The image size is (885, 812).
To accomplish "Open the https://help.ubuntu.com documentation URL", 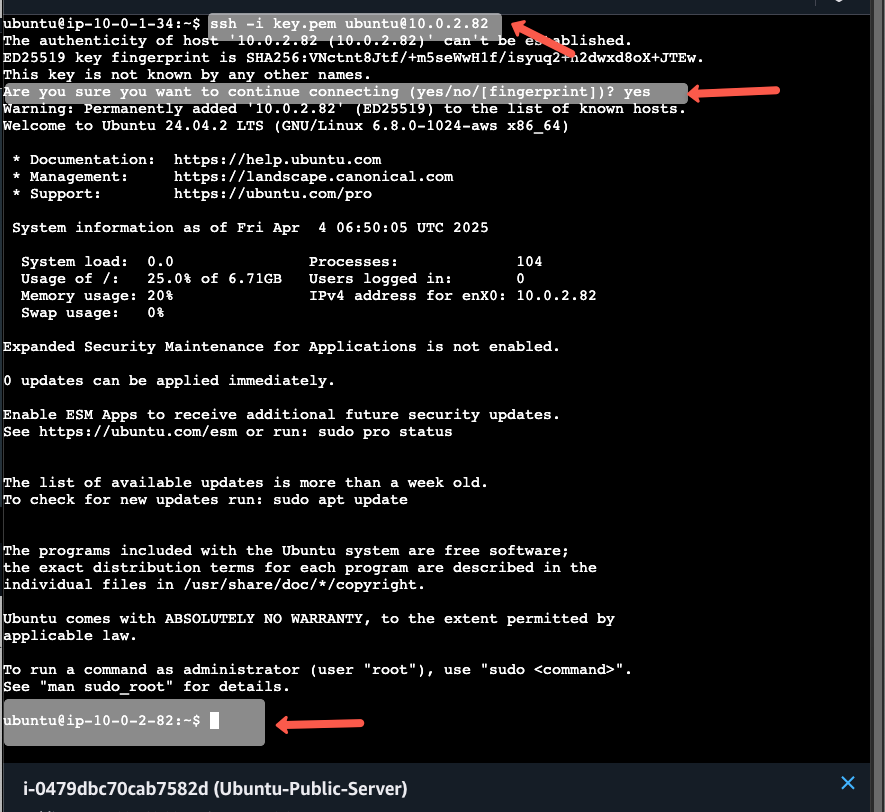I will [x=277, y=160].
